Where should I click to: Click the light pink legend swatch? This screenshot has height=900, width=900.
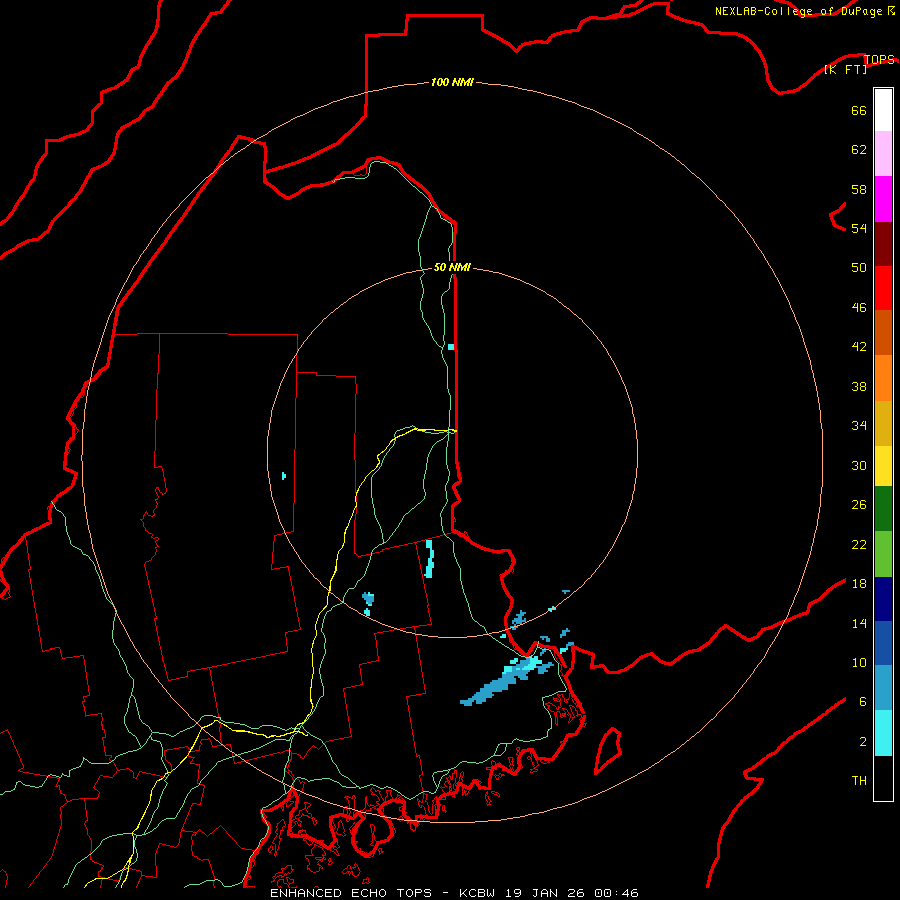(883, 153)
